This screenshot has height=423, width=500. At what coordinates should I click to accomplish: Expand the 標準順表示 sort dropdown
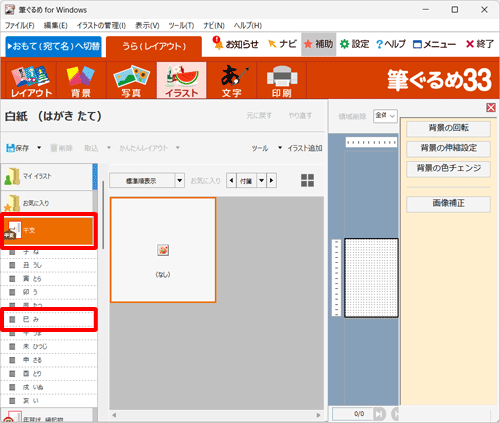point(180,181)
